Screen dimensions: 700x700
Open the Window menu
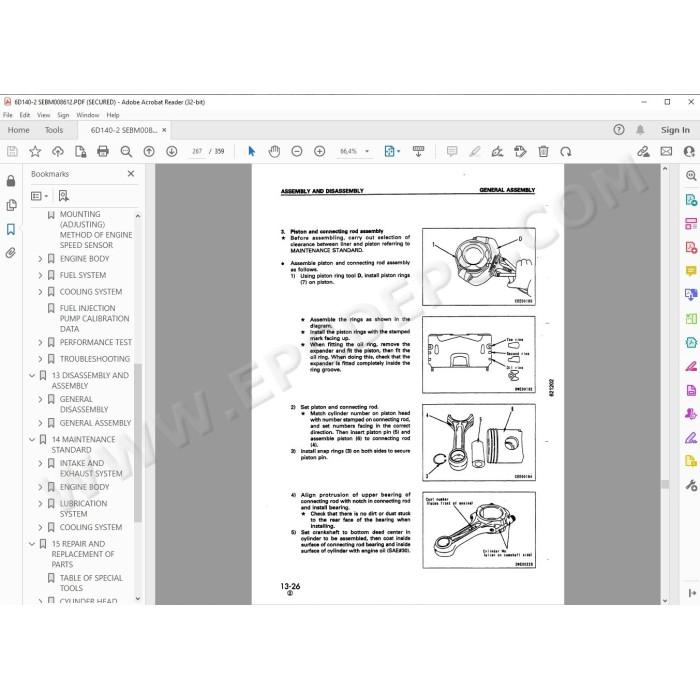point(88,115)
